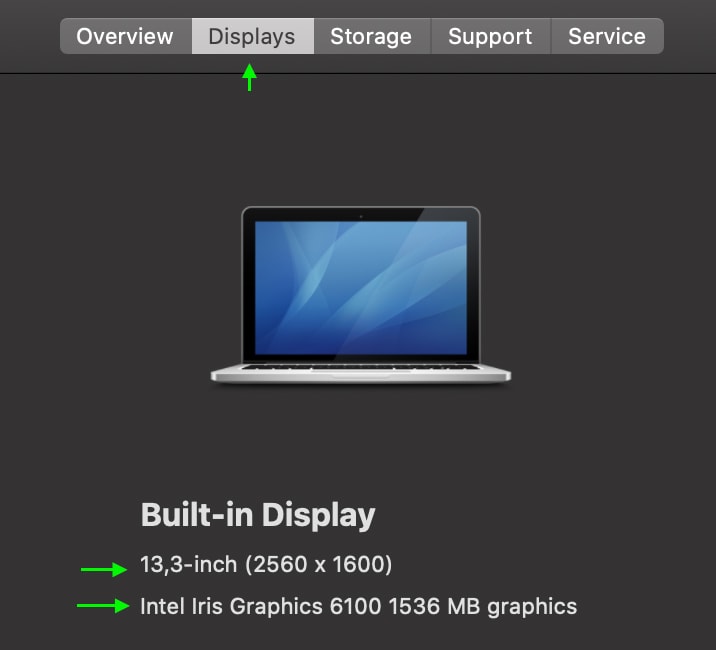Open the Storage tab
The width and height of the screenshot is (716, 650).
point(372,36)
